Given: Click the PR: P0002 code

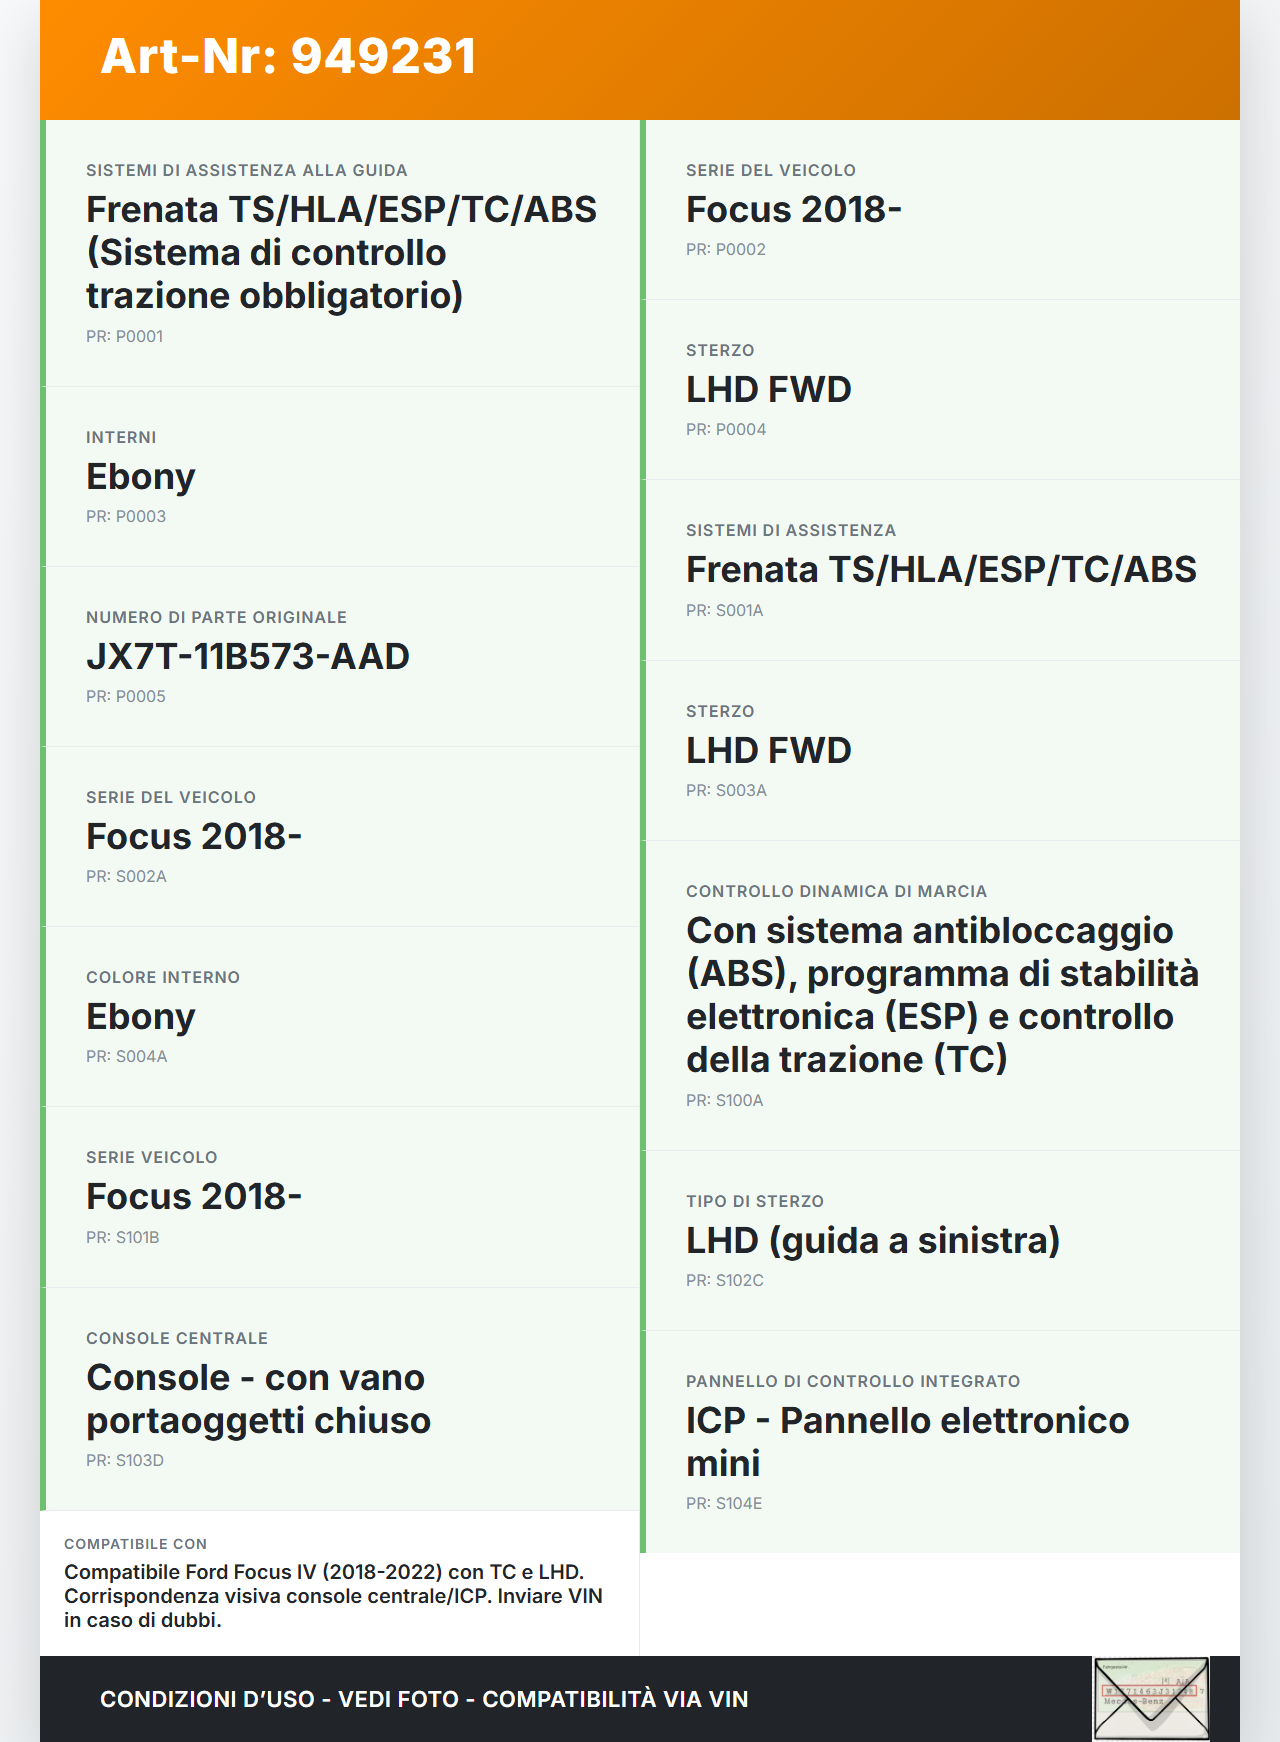Looking at the screenshot, I should pyautogui.click(x=726, y=250).
